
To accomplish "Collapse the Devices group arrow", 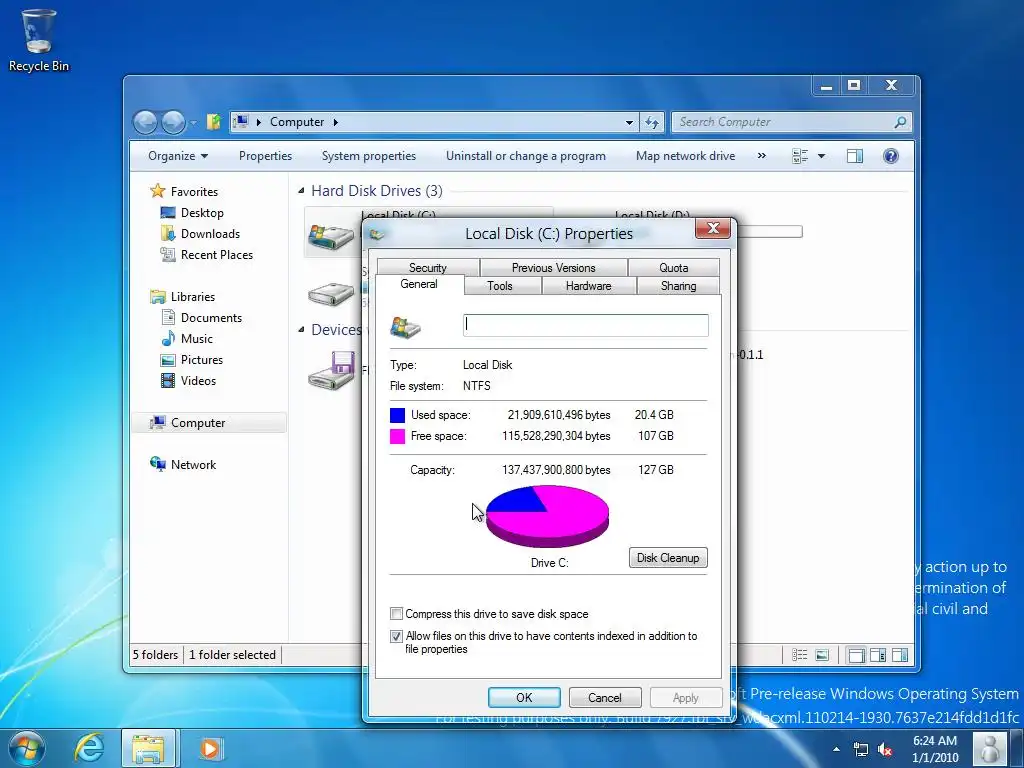I will point(301,329).
